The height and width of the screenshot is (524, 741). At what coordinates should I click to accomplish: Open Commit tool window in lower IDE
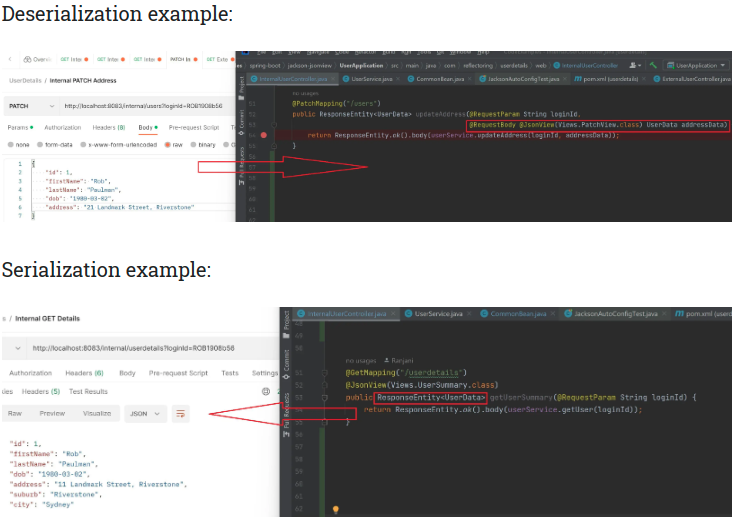286,365
